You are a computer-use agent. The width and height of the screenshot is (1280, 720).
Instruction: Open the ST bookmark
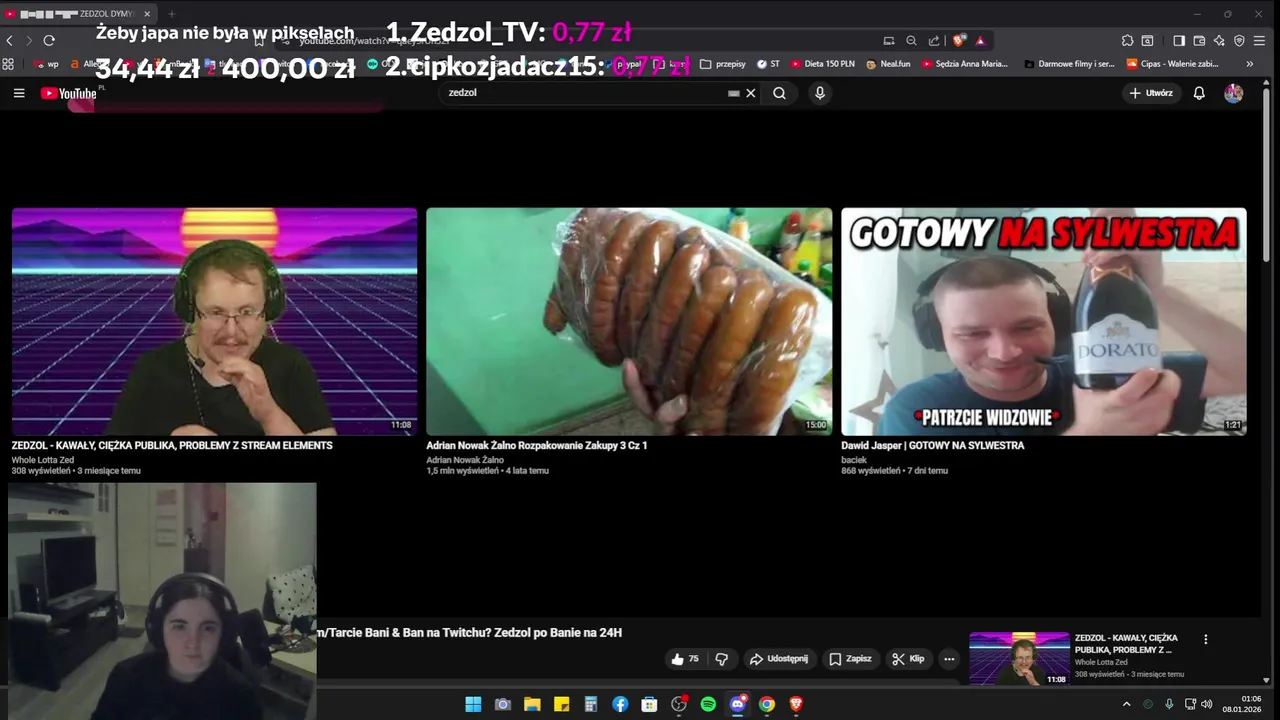pos(768,64)
